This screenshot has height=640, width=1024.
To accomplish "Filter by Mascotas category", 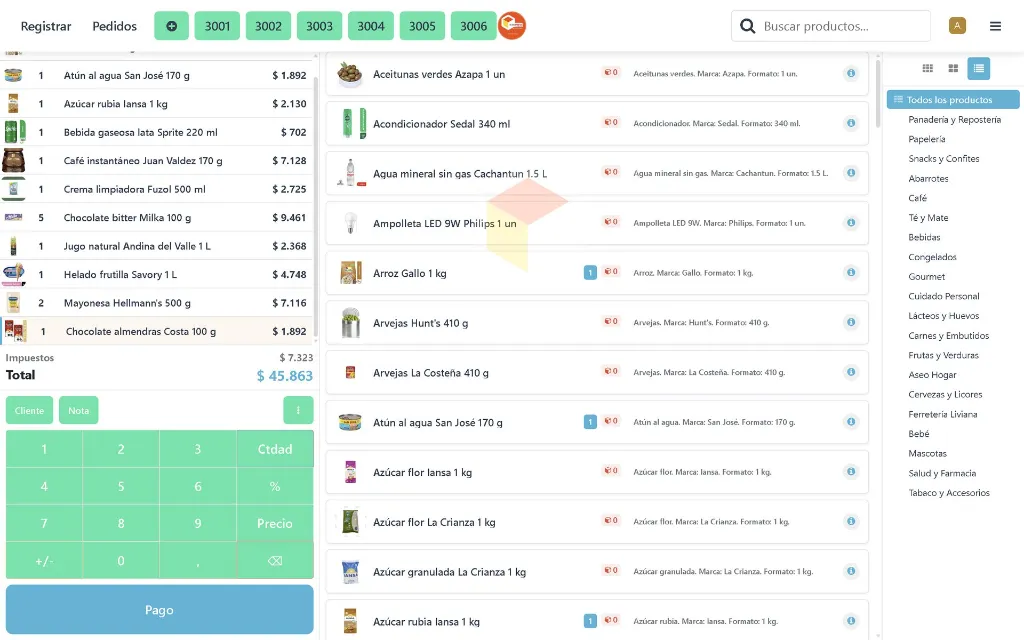I will pos(927,453).
